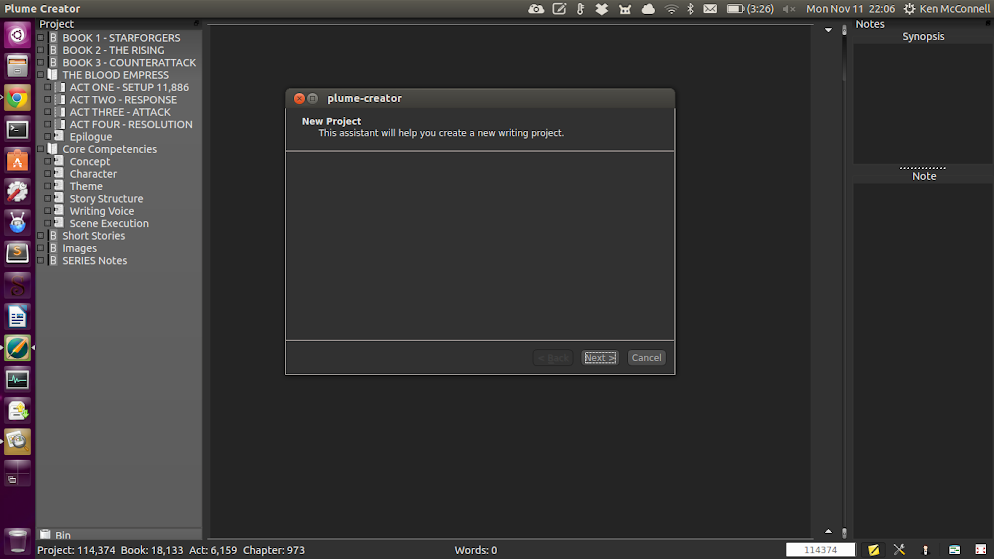The height and width of the screenshot is (559, 994).
Task: Expand the BOOK 1 - STARFORGERS tree node
Action: [x=41, y=37]
